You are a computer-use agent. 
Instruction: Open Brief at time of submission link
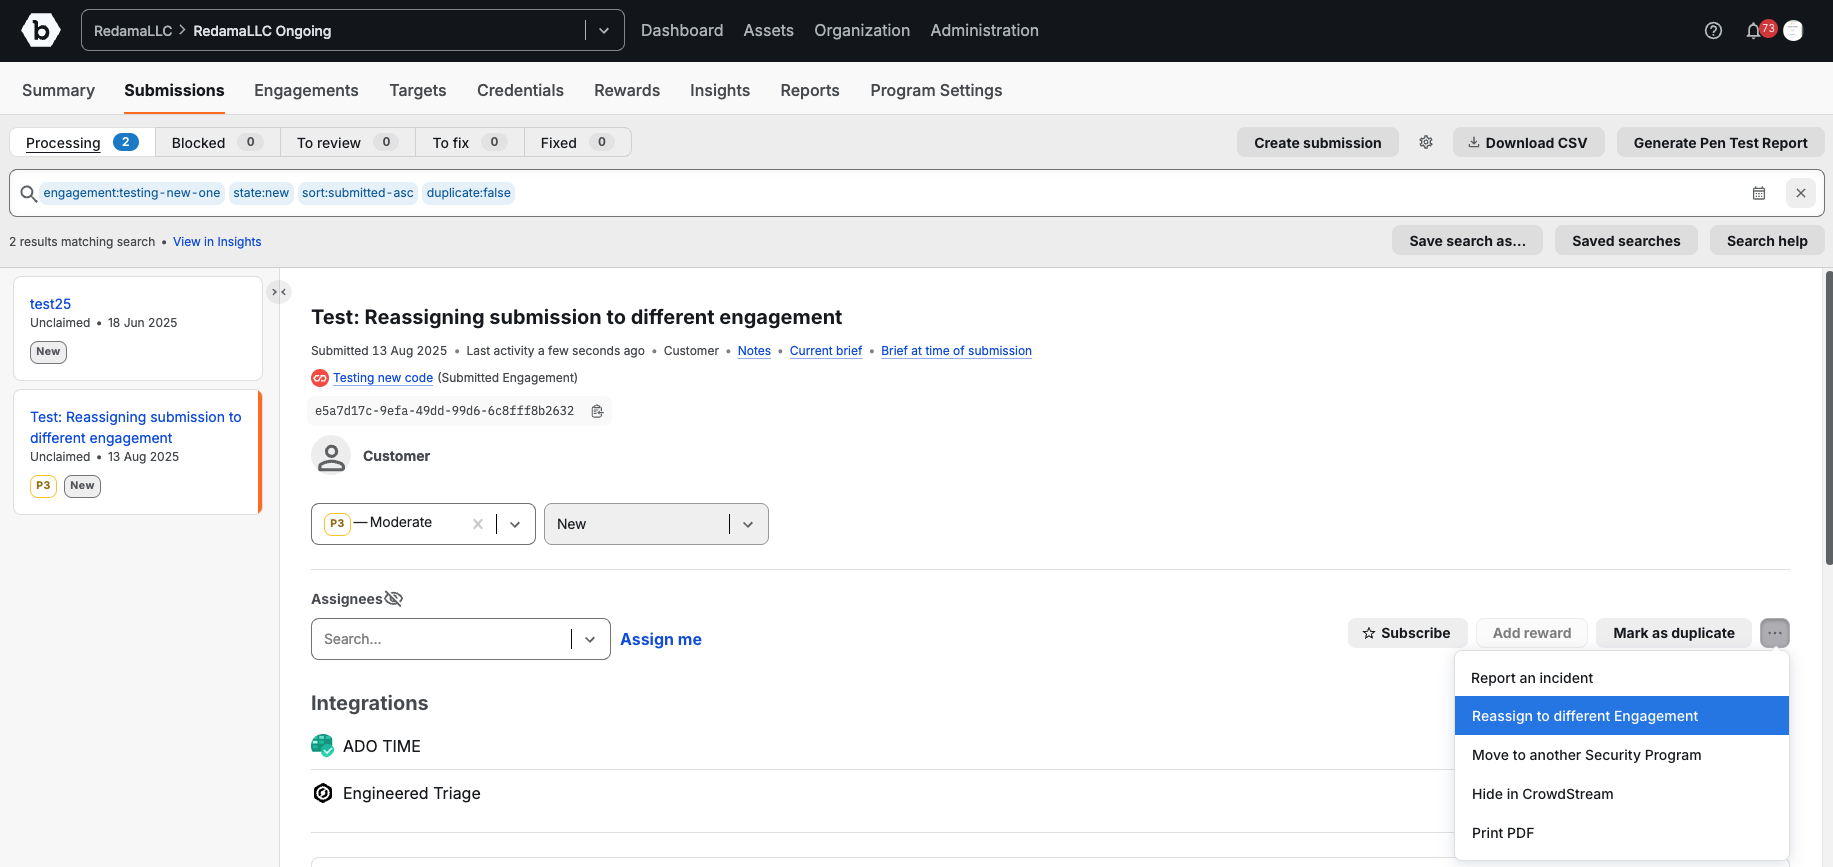[956, 351]
